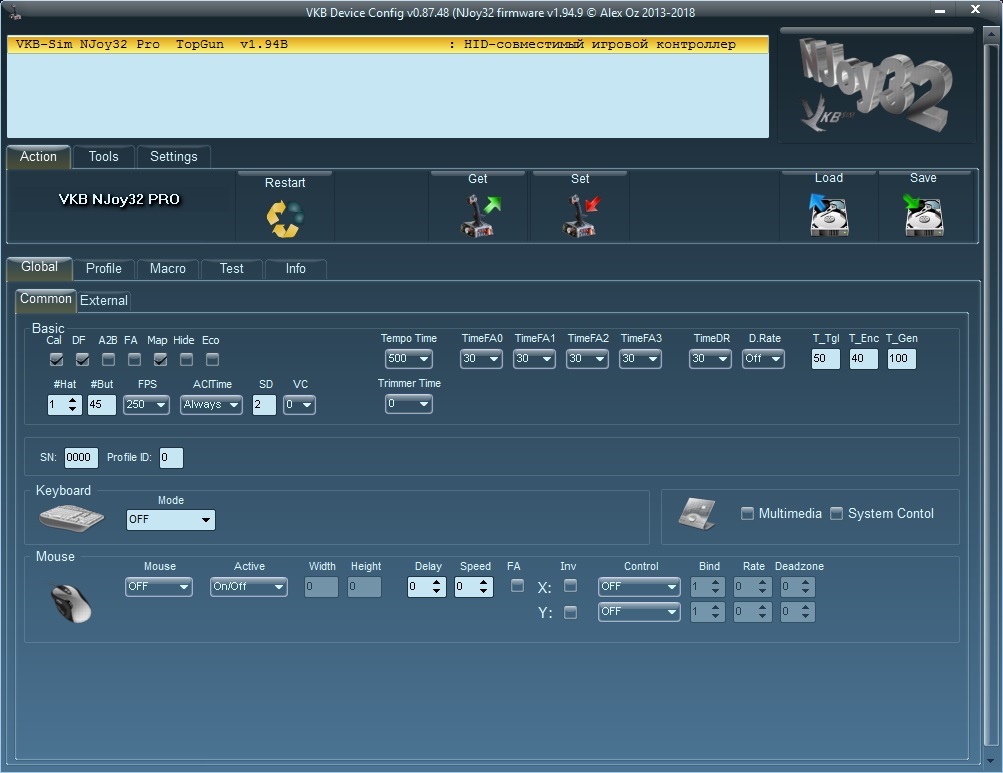Uncheck the Cal checkbox

[x=56, y=359]
